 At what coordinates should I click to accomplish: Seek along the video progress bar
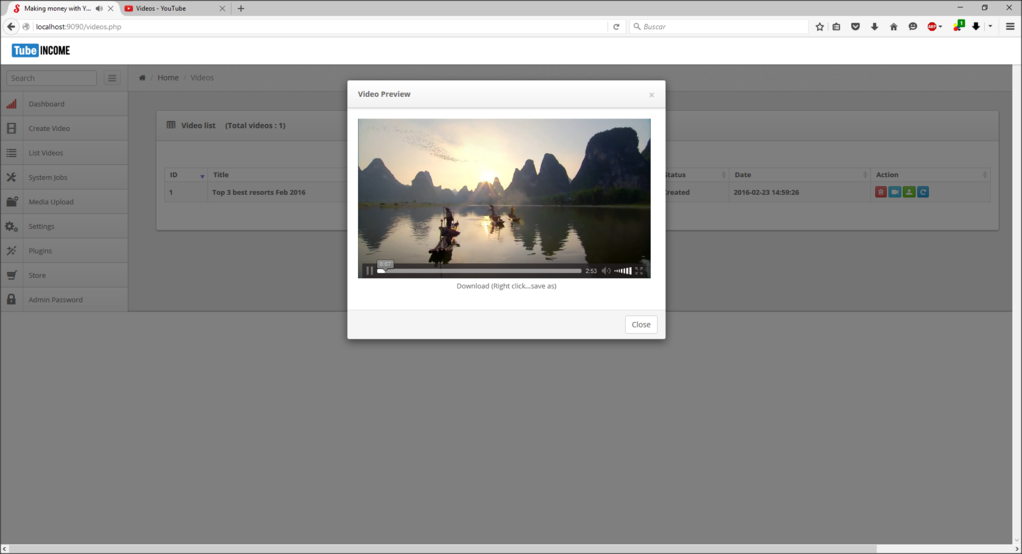(479, 270)
